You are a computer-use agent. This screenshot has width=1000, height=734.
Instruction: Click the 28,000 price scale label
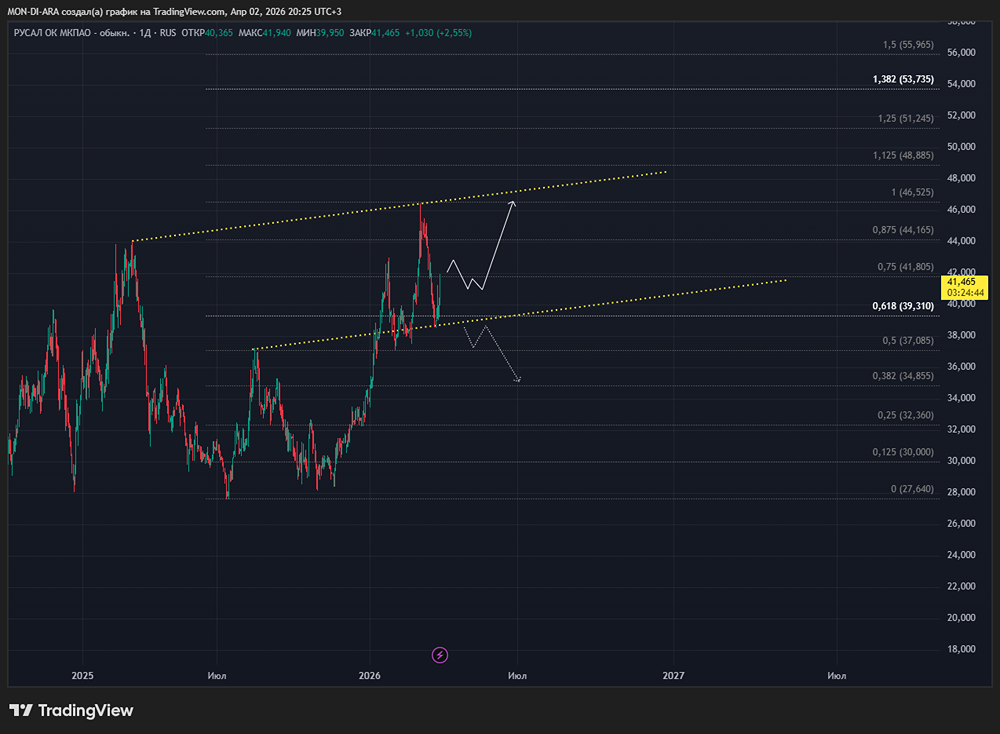coord(961,492)
